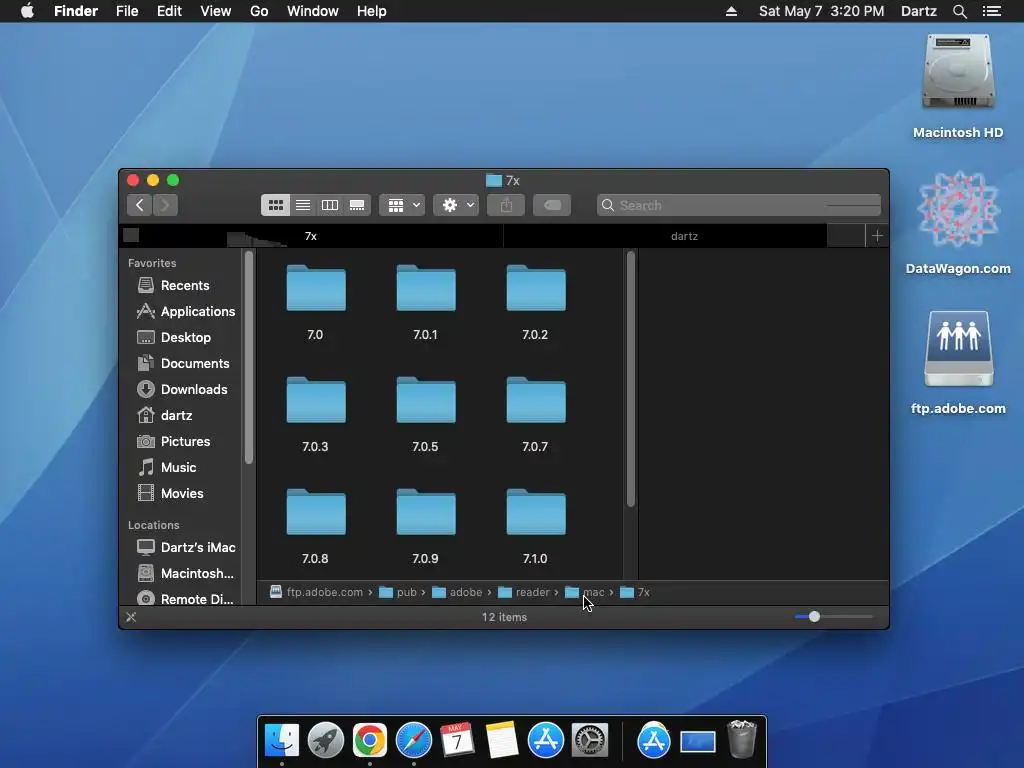Go to mac in path bar
Screen dimensions: 1024x768
[584, 592]
